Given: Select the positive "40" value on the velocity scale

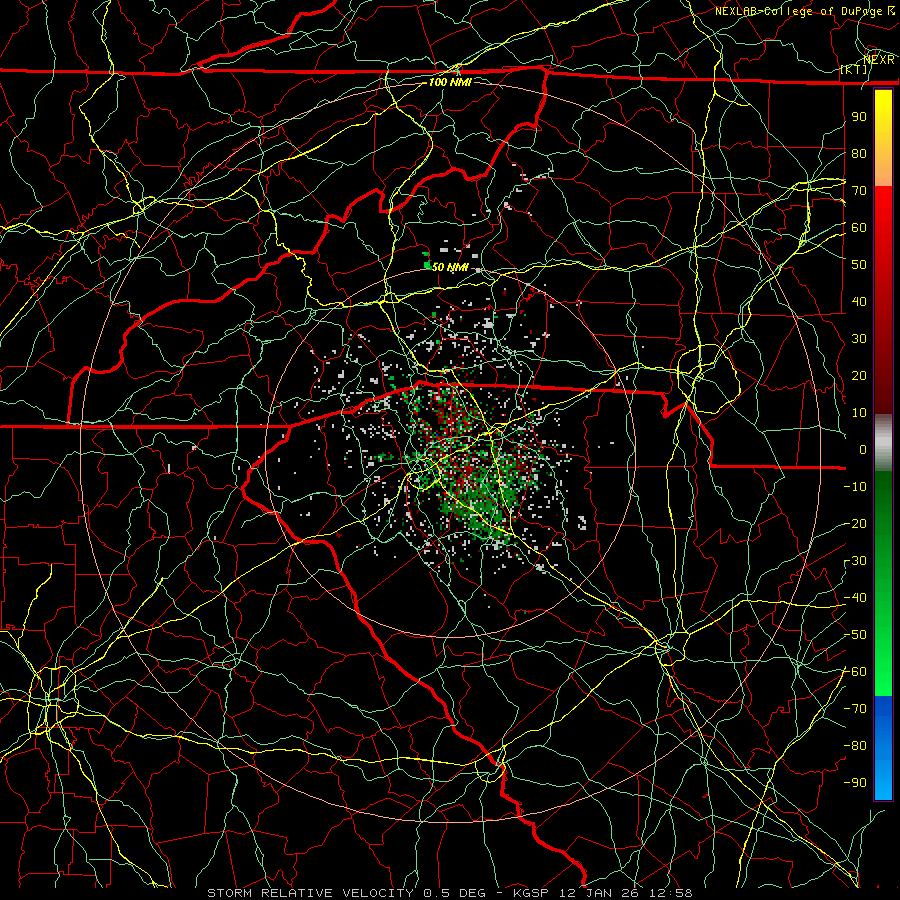Looking at the screenshot, I should click(x=859, y=301).
